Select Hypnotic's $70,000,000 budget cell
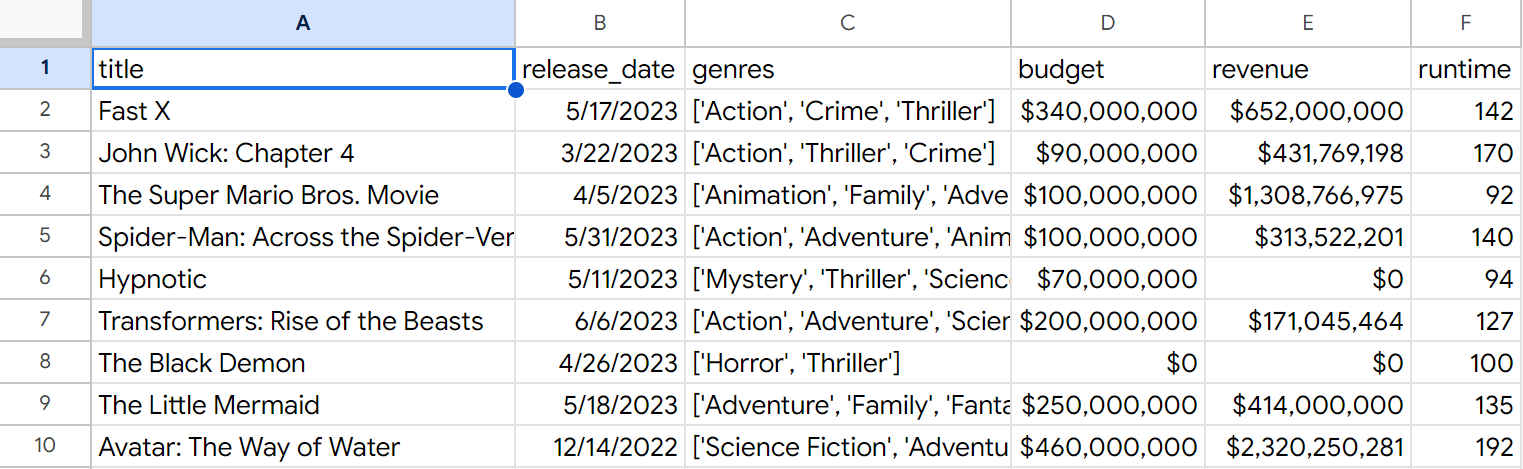 pos(1108,279)
